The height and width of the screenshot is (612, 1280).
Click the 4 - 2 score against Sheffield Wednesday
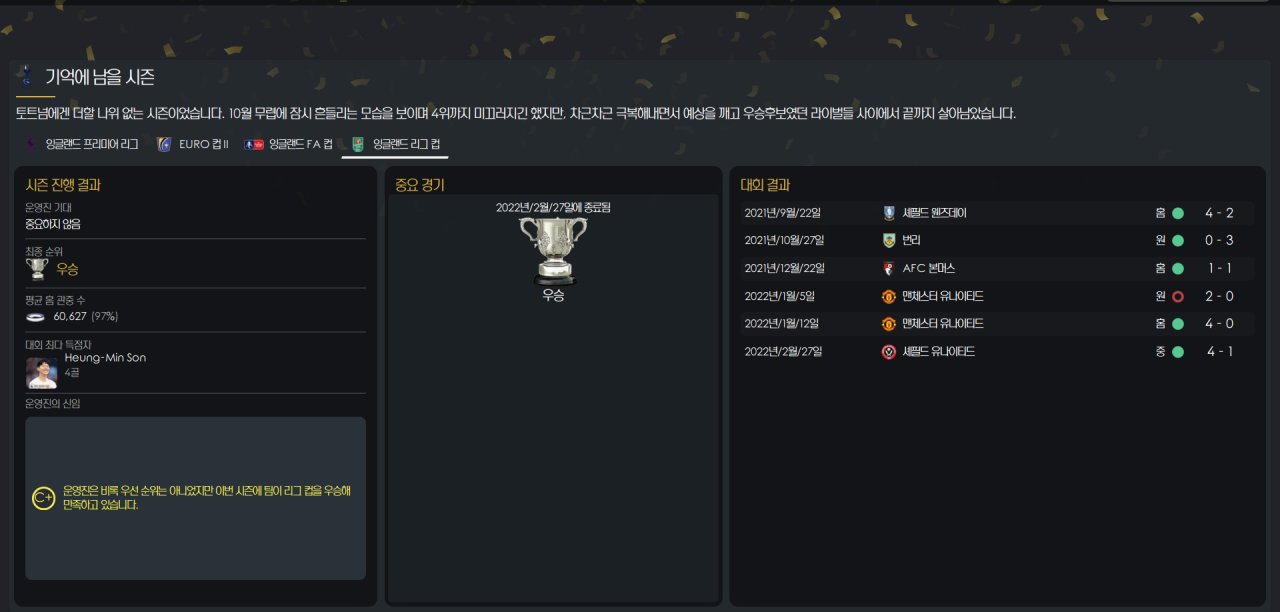point(1219,213)
